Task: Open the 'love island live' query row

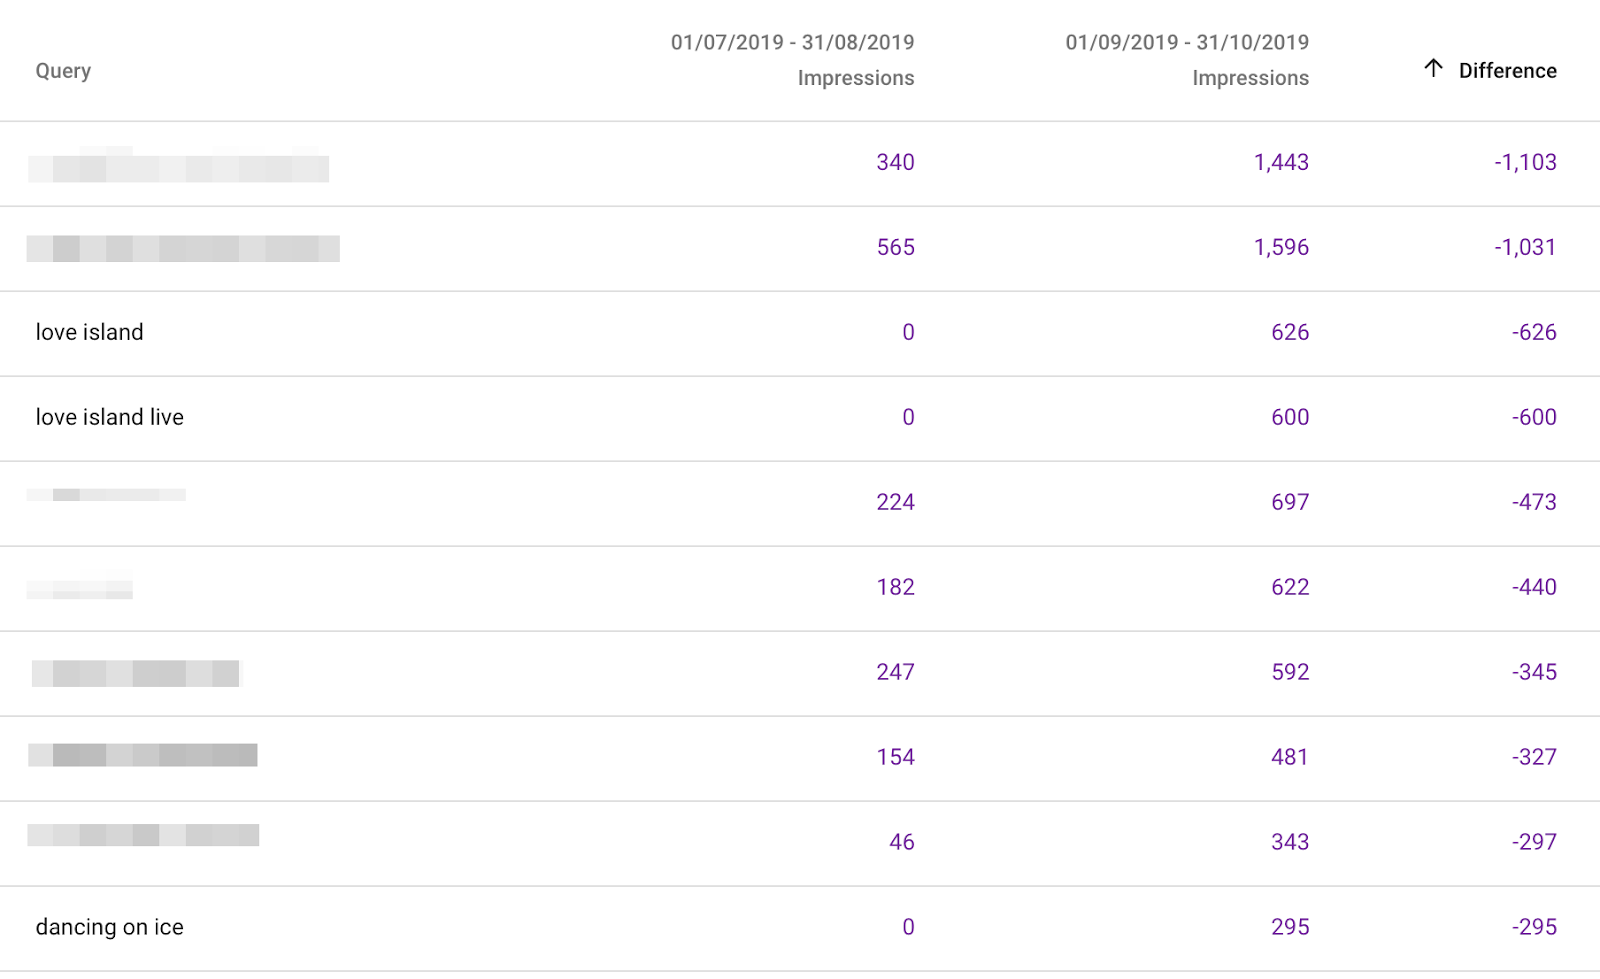Action: tap(110, 417)
